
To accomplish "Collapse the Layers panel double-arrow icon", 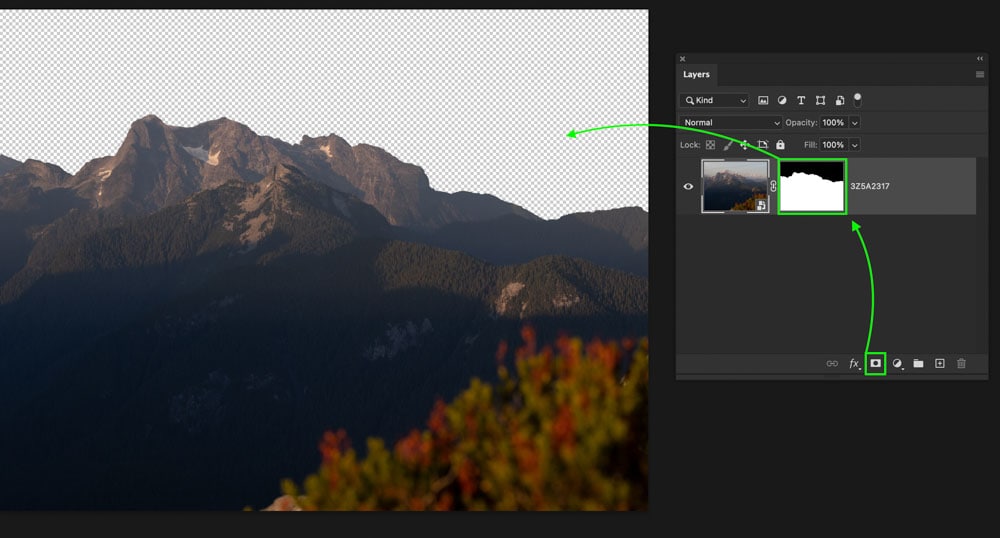I will (x=980, y=58).
